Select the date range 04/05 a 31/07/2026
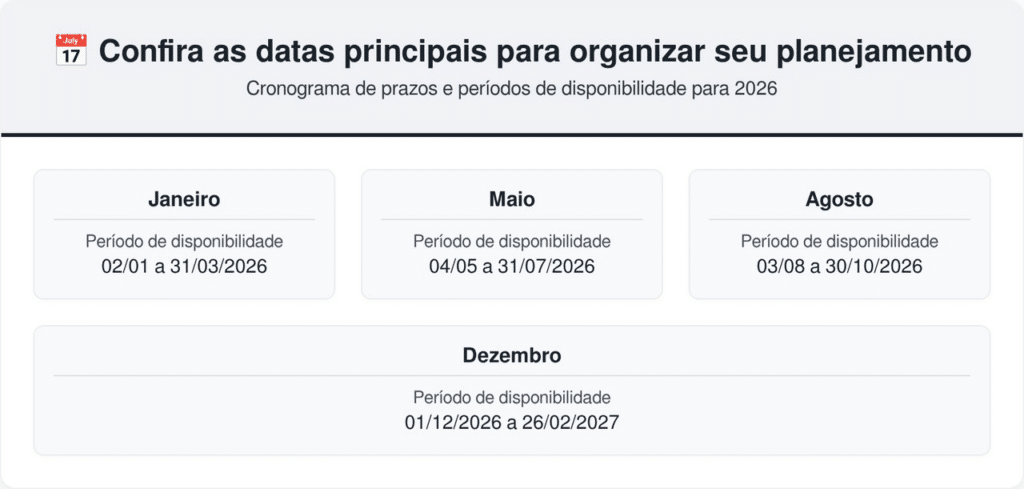The width and height of the screenshot is (1024, 489). coord(512,266)
